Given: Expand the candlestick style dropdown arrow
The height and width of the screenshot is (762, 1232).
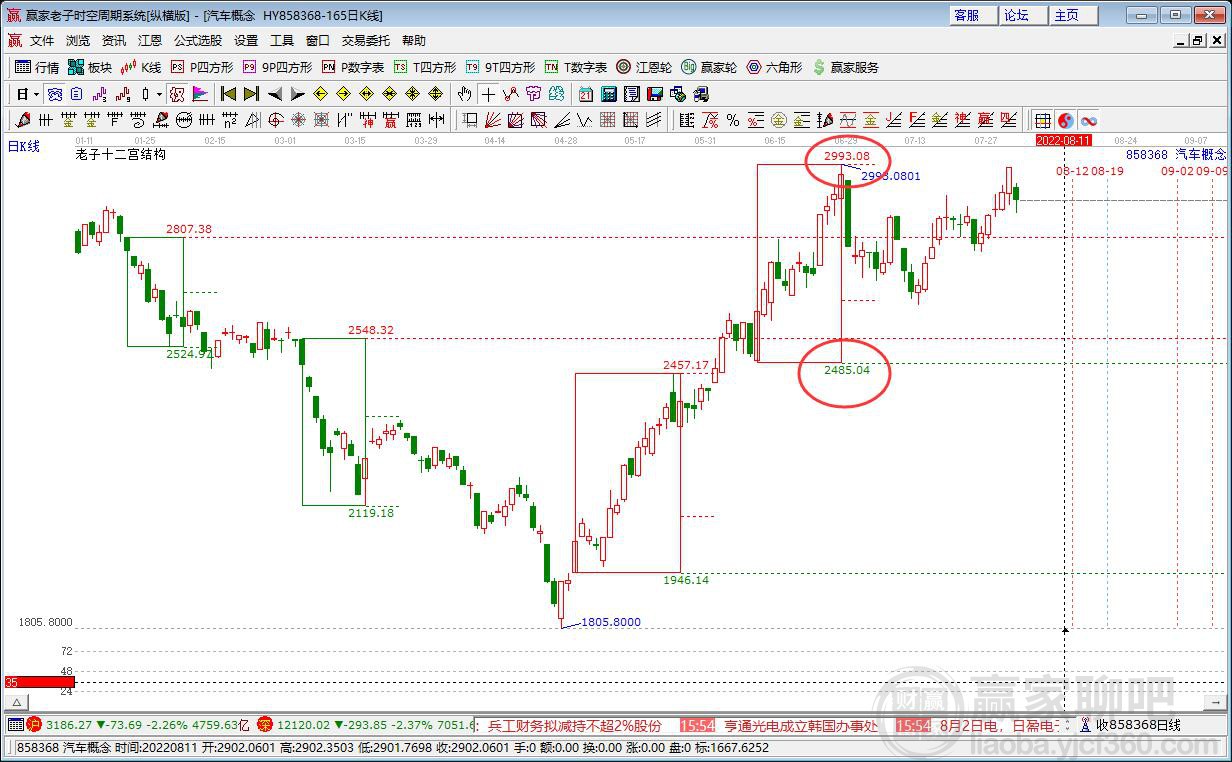Looking at the screenshot, I should coord(159,94).
